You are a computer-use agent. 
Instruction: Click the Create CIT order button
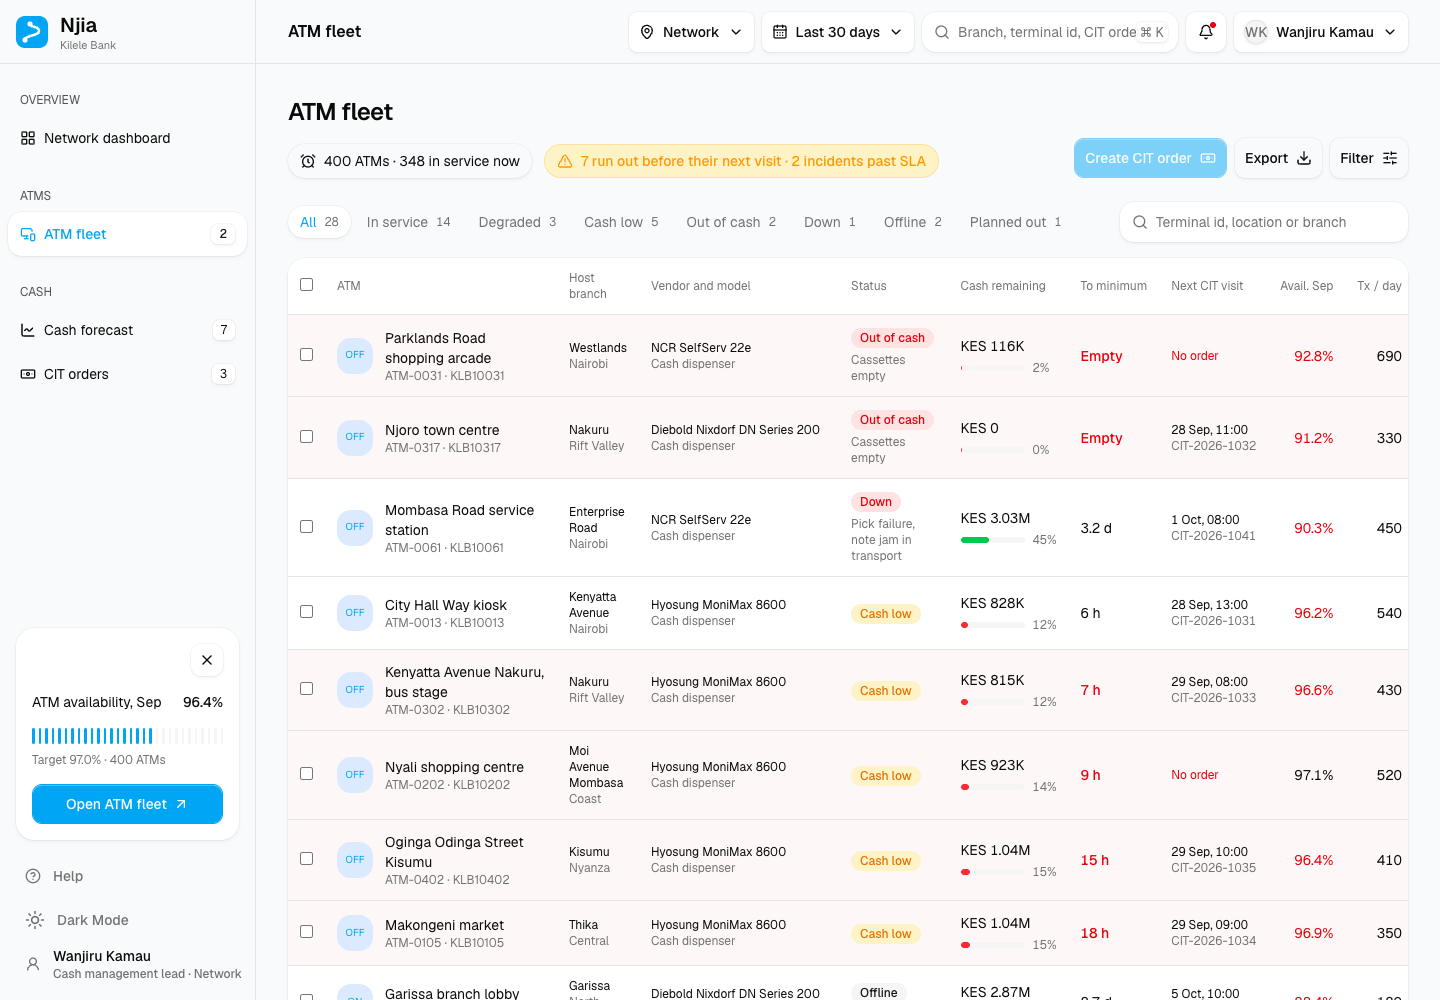[x=1150, y=158]
